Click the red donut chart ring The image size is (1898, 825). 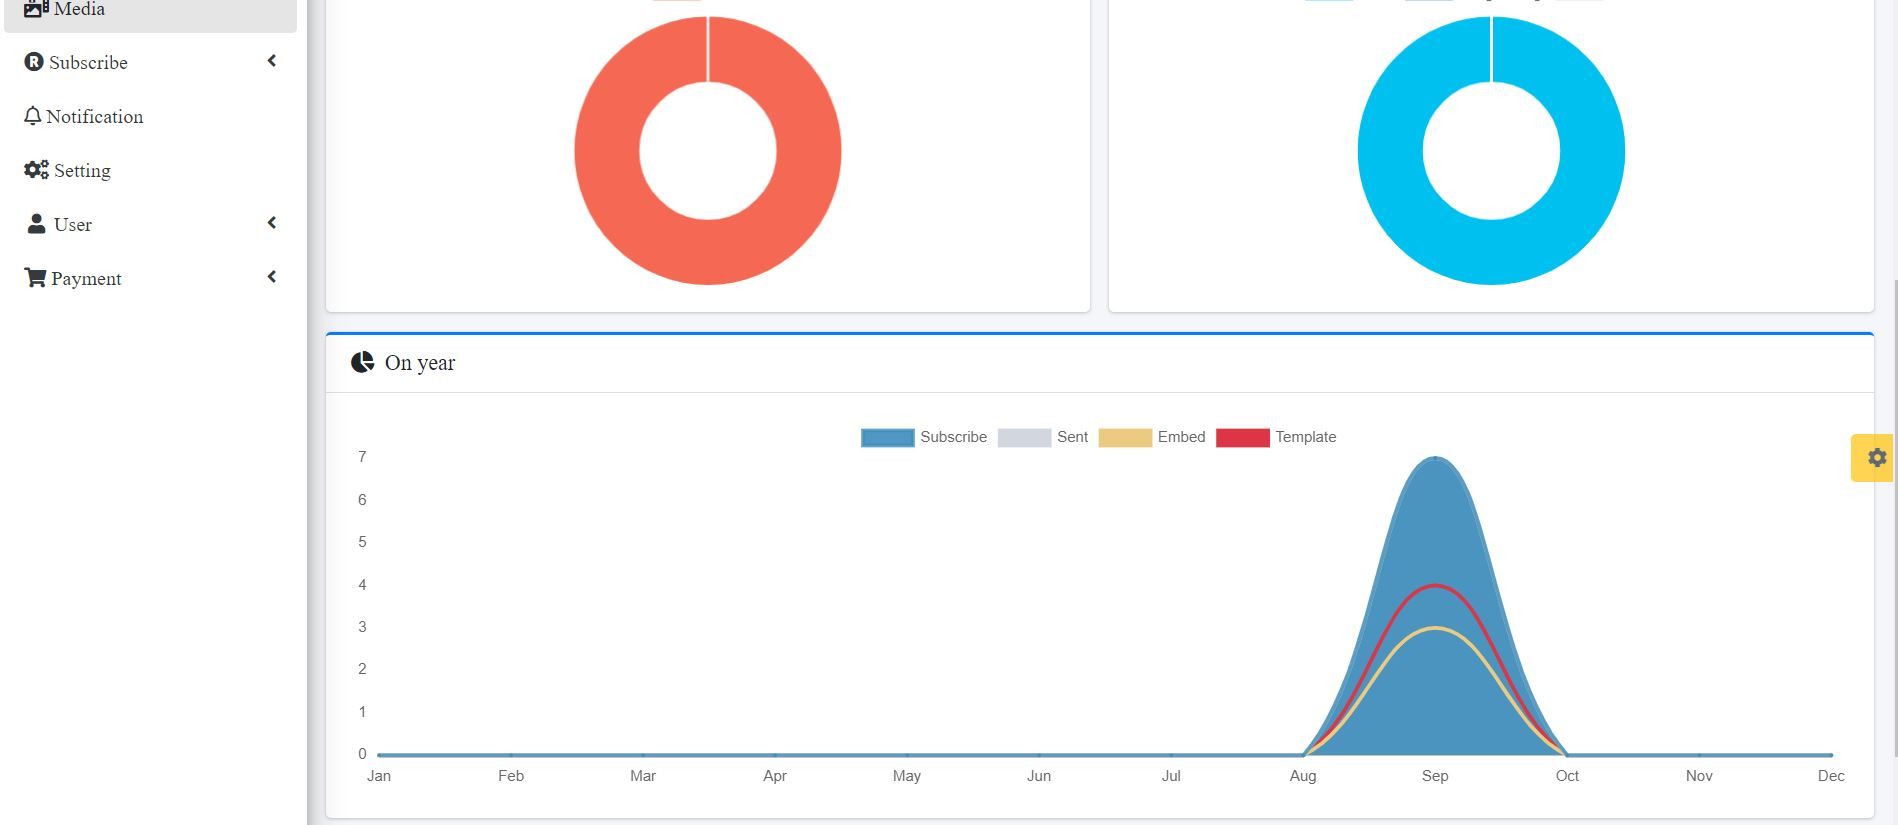(608, 150)
